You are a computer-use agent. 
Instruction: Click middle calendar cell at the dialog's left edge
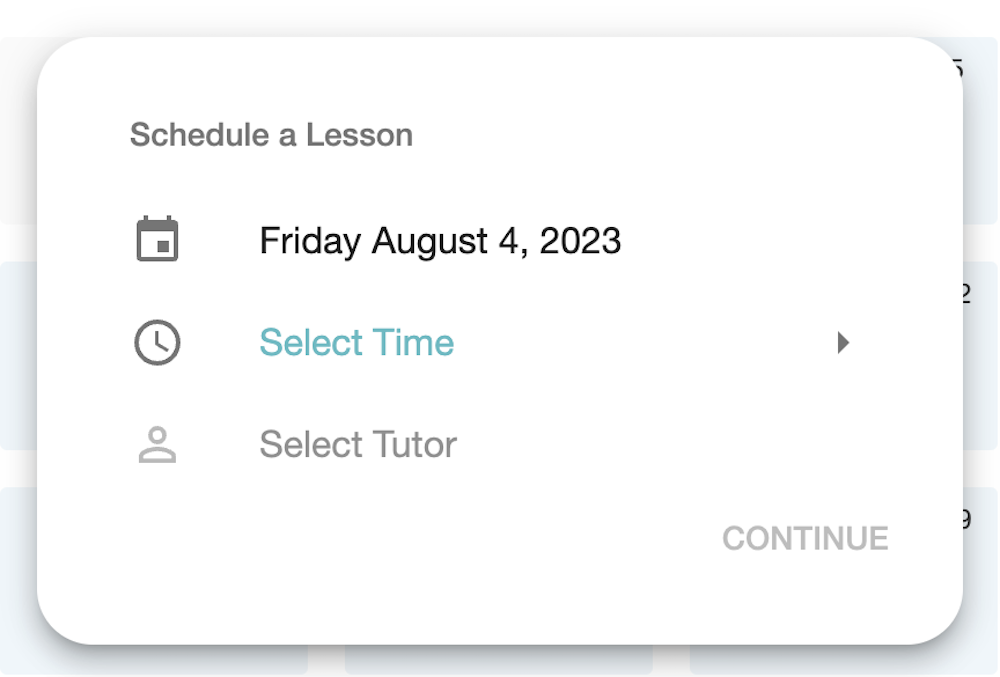[x=18, y=355]
